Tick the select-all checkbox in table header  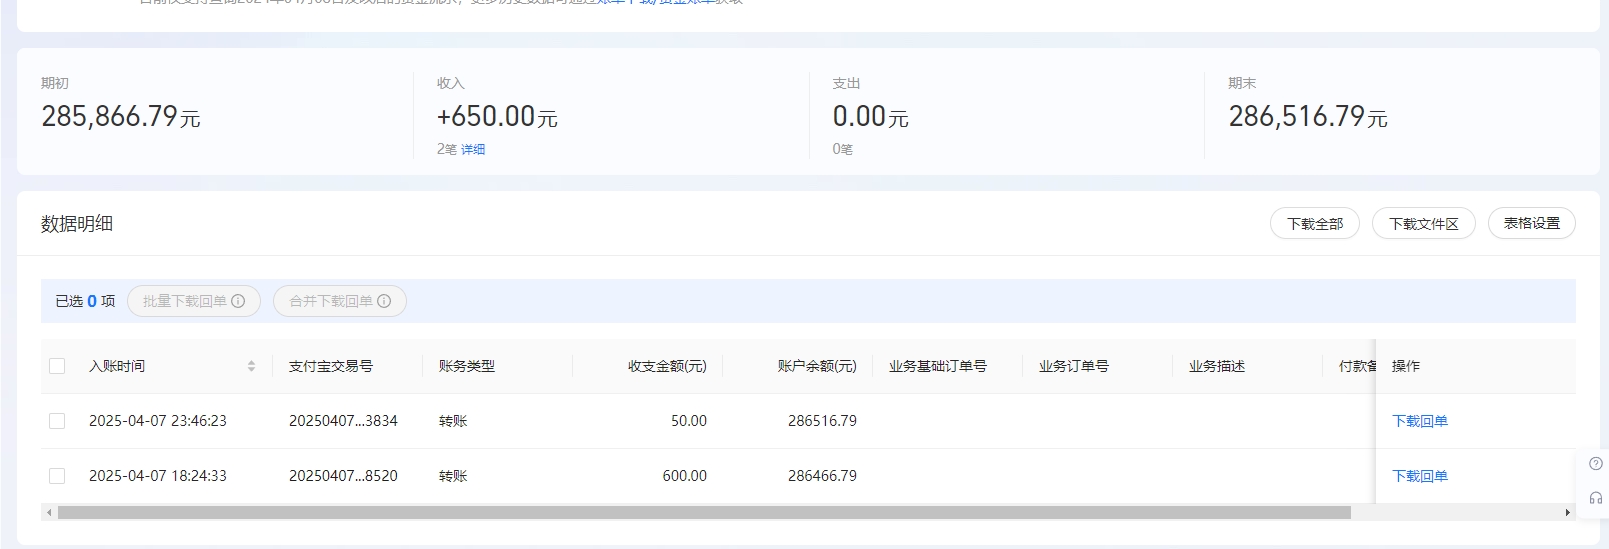[57, 366]
